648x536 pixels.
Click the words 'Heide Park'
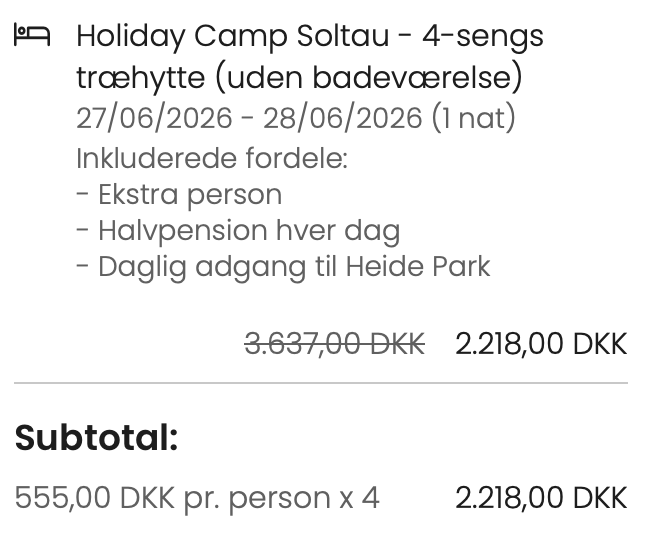[x=418, y=267]
